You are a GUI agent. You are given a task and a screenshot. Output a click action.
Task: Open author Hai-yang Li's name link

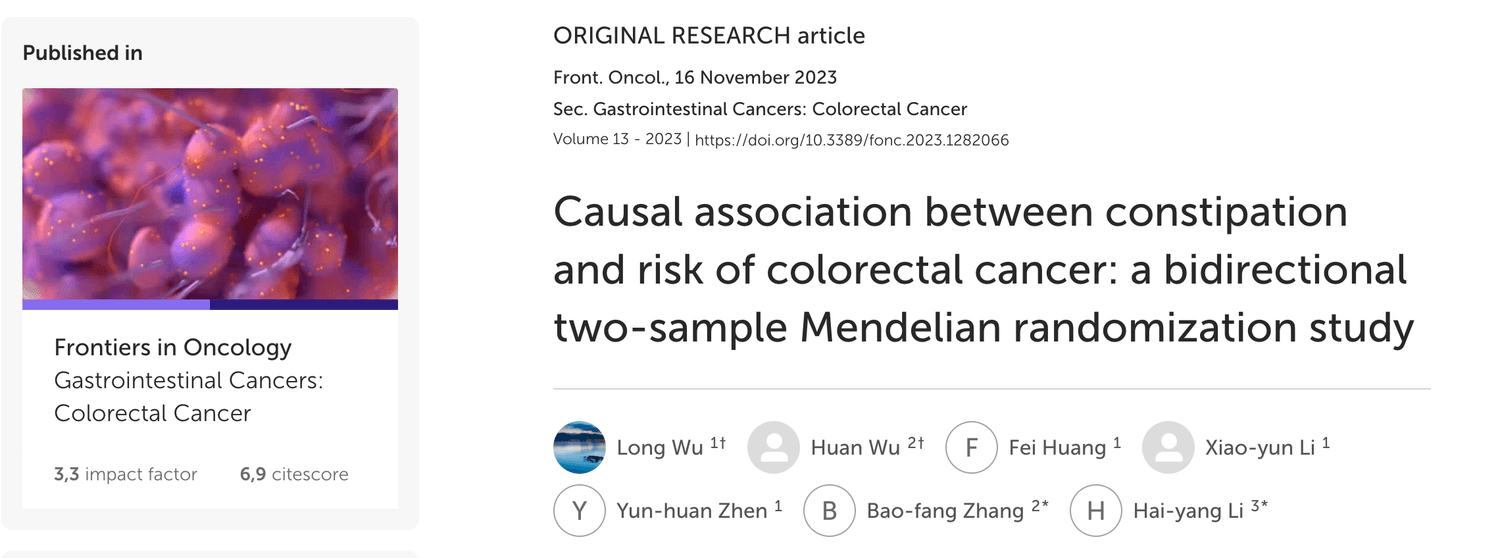tap(1188, 512)
